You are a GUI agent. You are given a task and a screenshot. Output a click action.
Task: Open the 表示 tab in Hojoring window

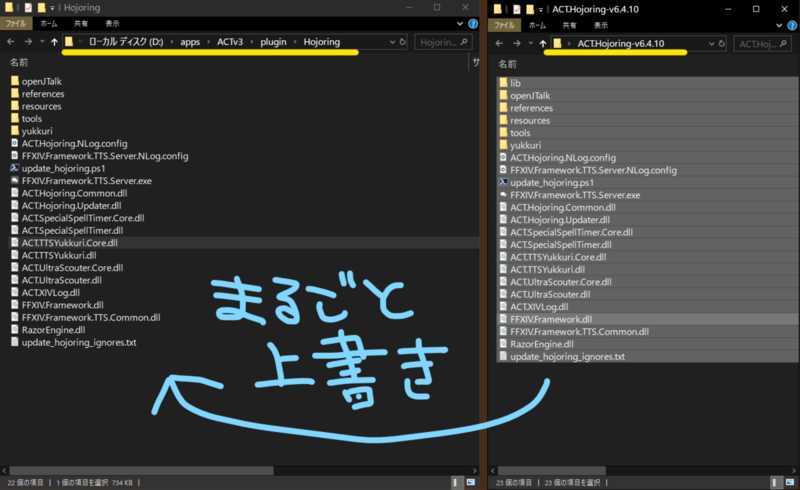[112, 23]
